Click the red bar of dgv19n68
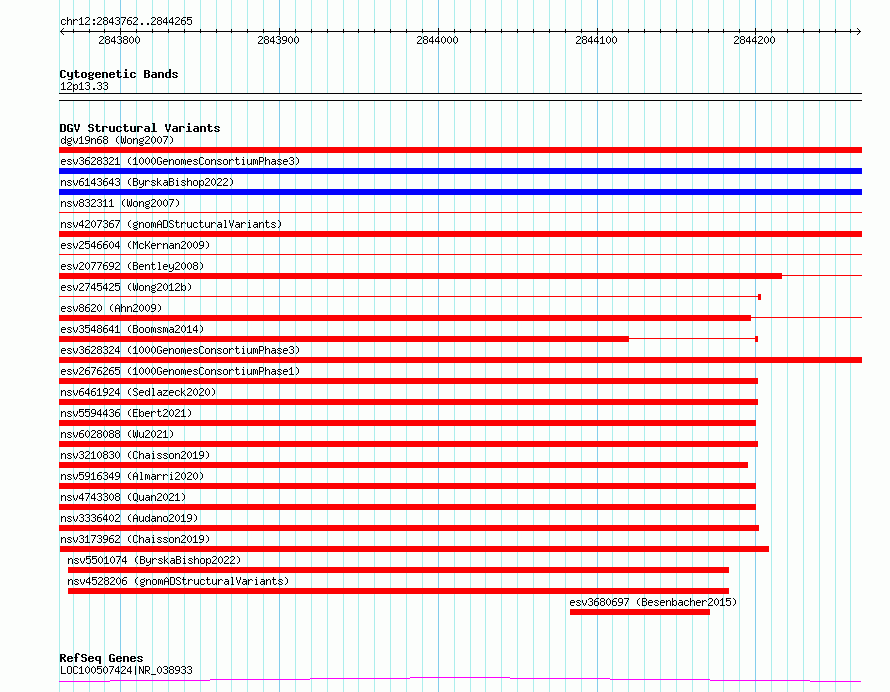This screenshot has width=890, height=692. 460,150
